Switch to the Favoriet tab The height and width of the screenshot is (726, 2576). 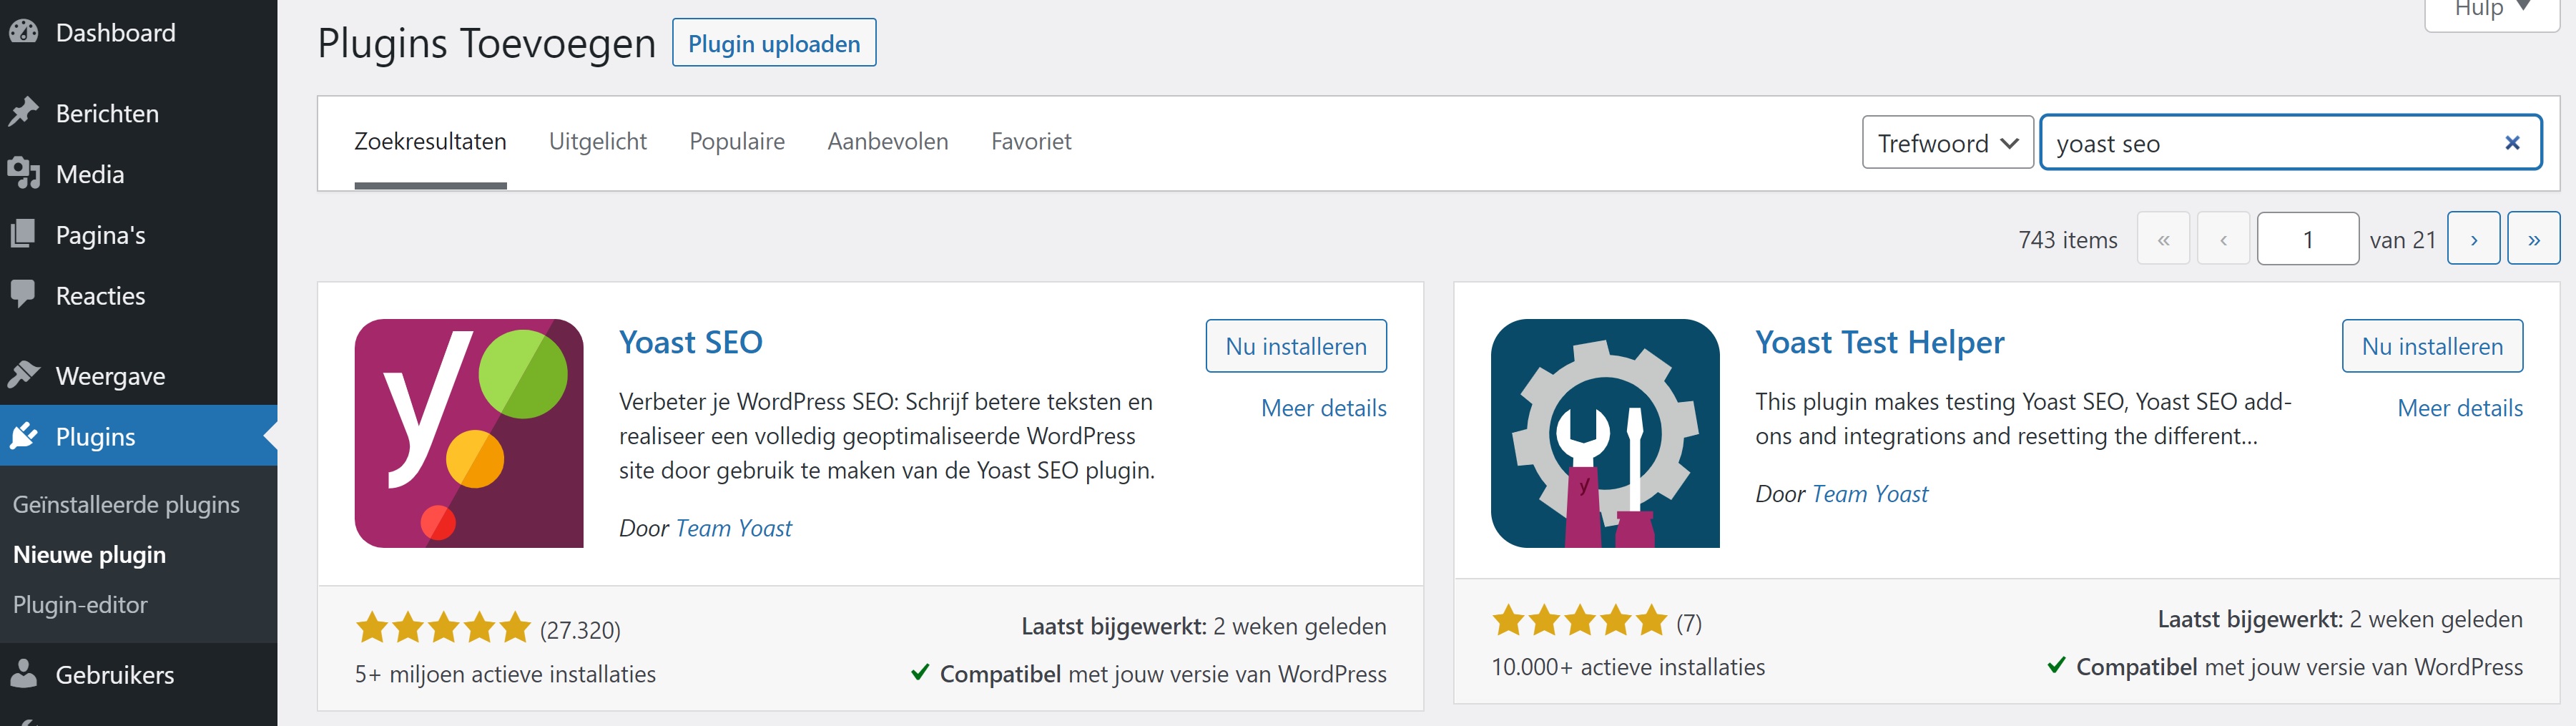pyautogui.click(x=1031, y=141)
